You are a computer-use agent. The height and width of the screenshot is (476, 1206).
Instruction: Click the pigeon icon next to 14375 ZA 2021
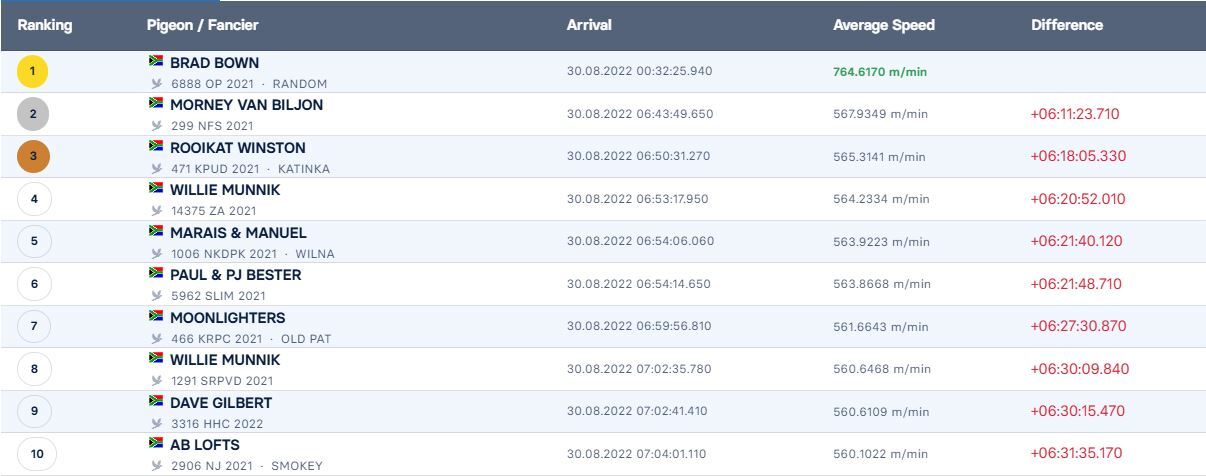156,211
